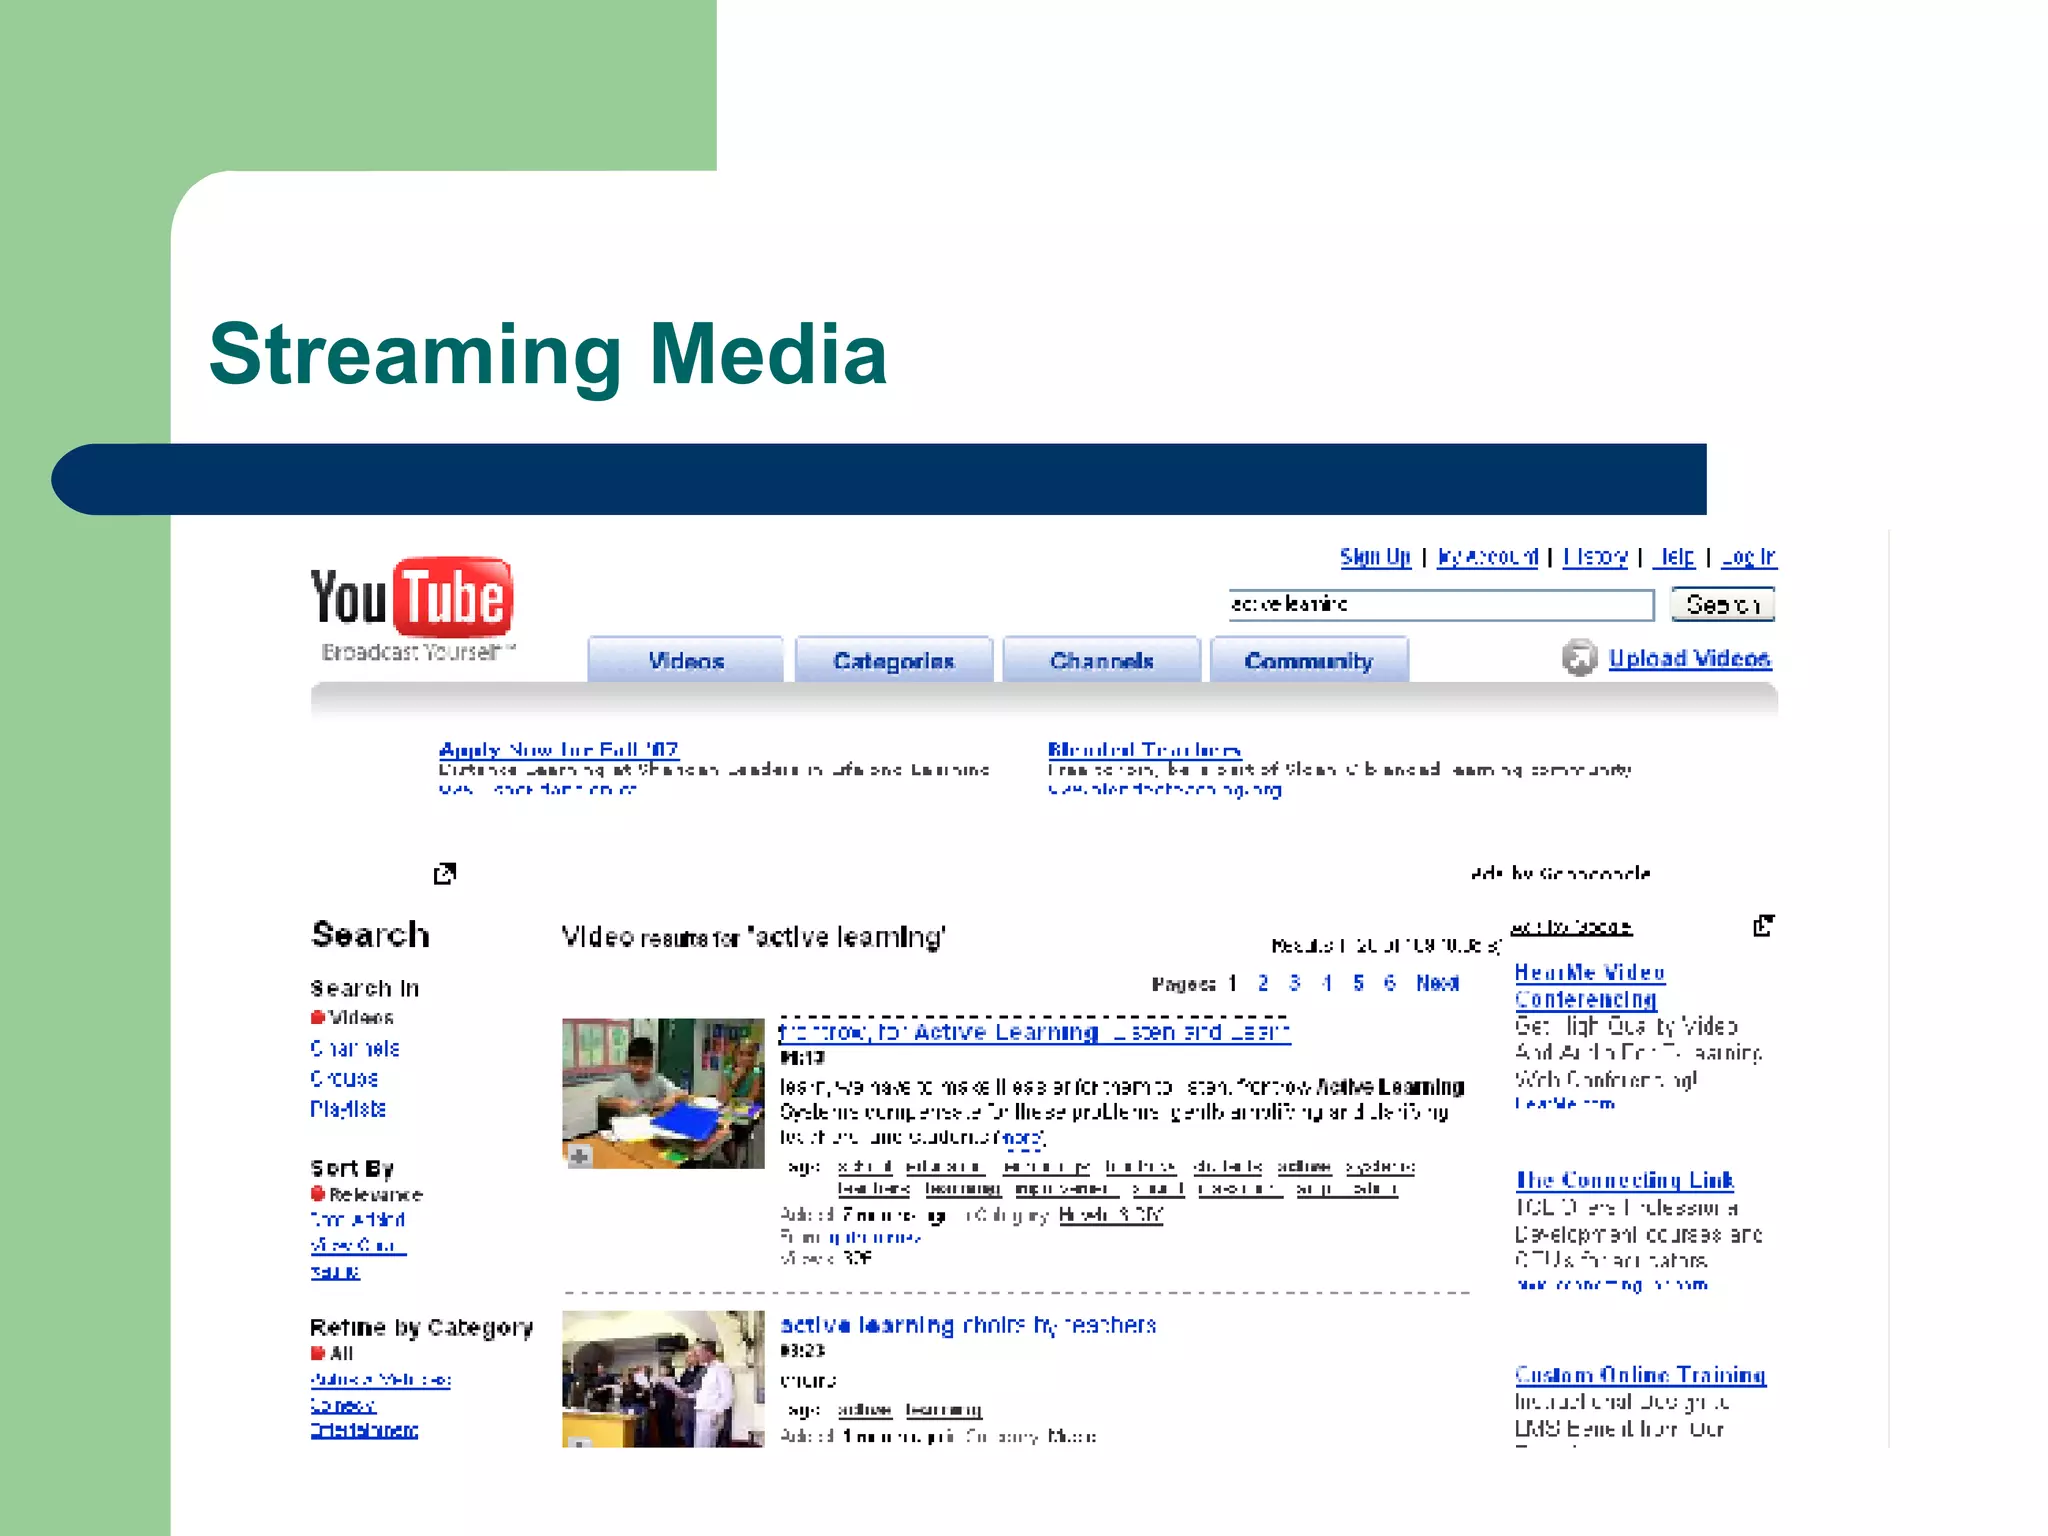The height and width of the screenshot is (1536, 2048).
Task: Open the HearMe Video Conferencing ad
Action: coord(1590,985)
